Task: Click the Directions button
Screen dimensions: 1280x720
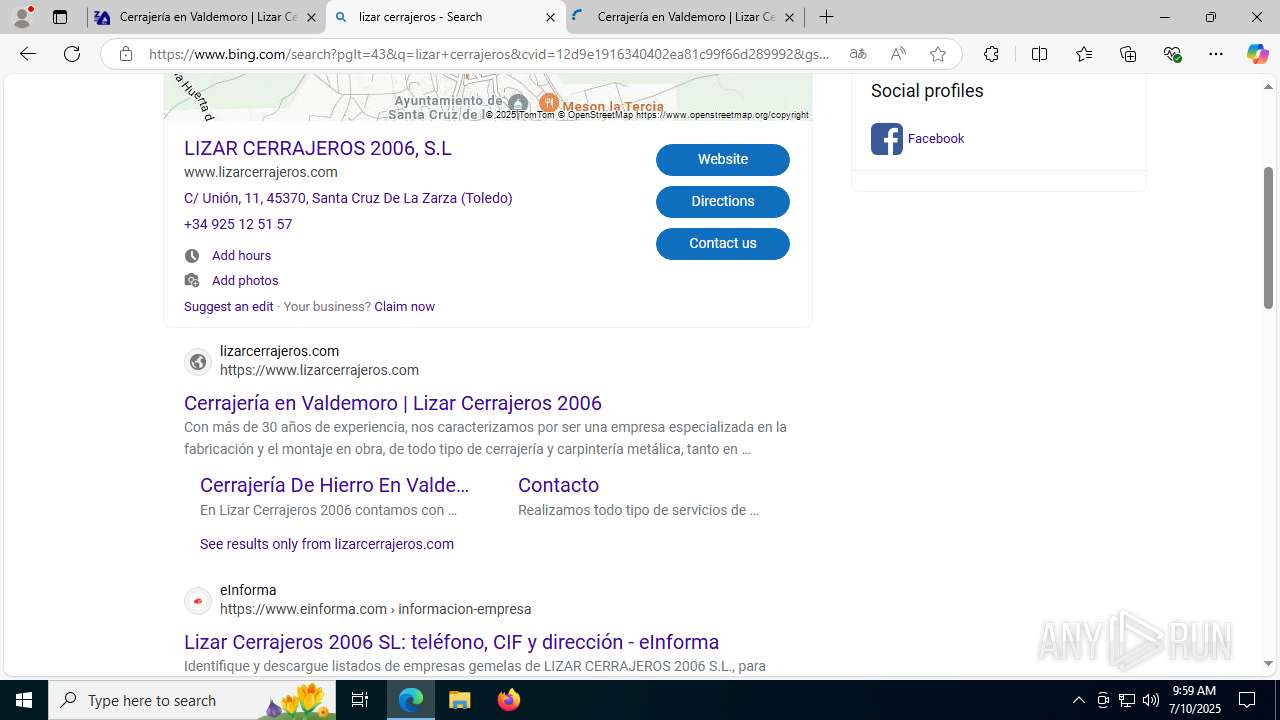Action: tap(723, 202)
